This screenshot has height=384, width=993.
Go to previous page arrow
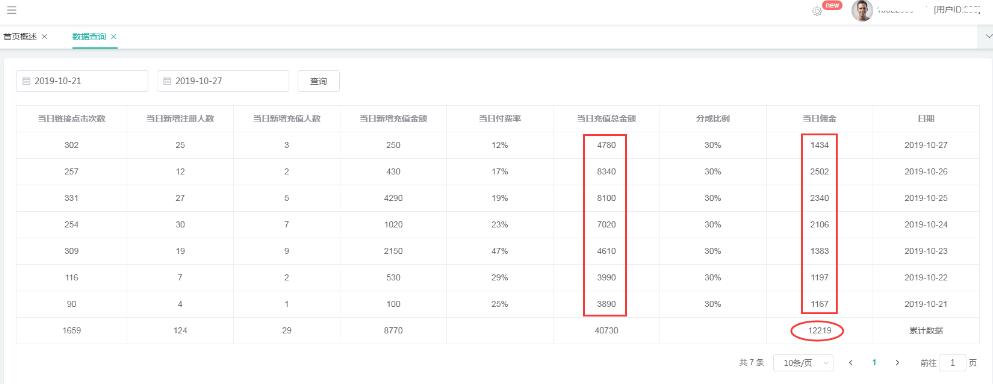(851, 362)
